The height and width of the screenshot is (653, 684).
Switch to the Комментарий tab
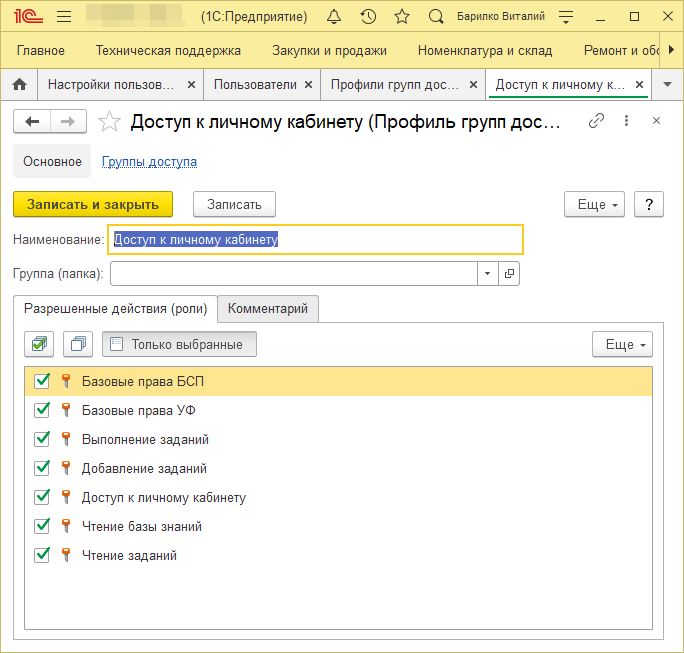tap(268, 309)
